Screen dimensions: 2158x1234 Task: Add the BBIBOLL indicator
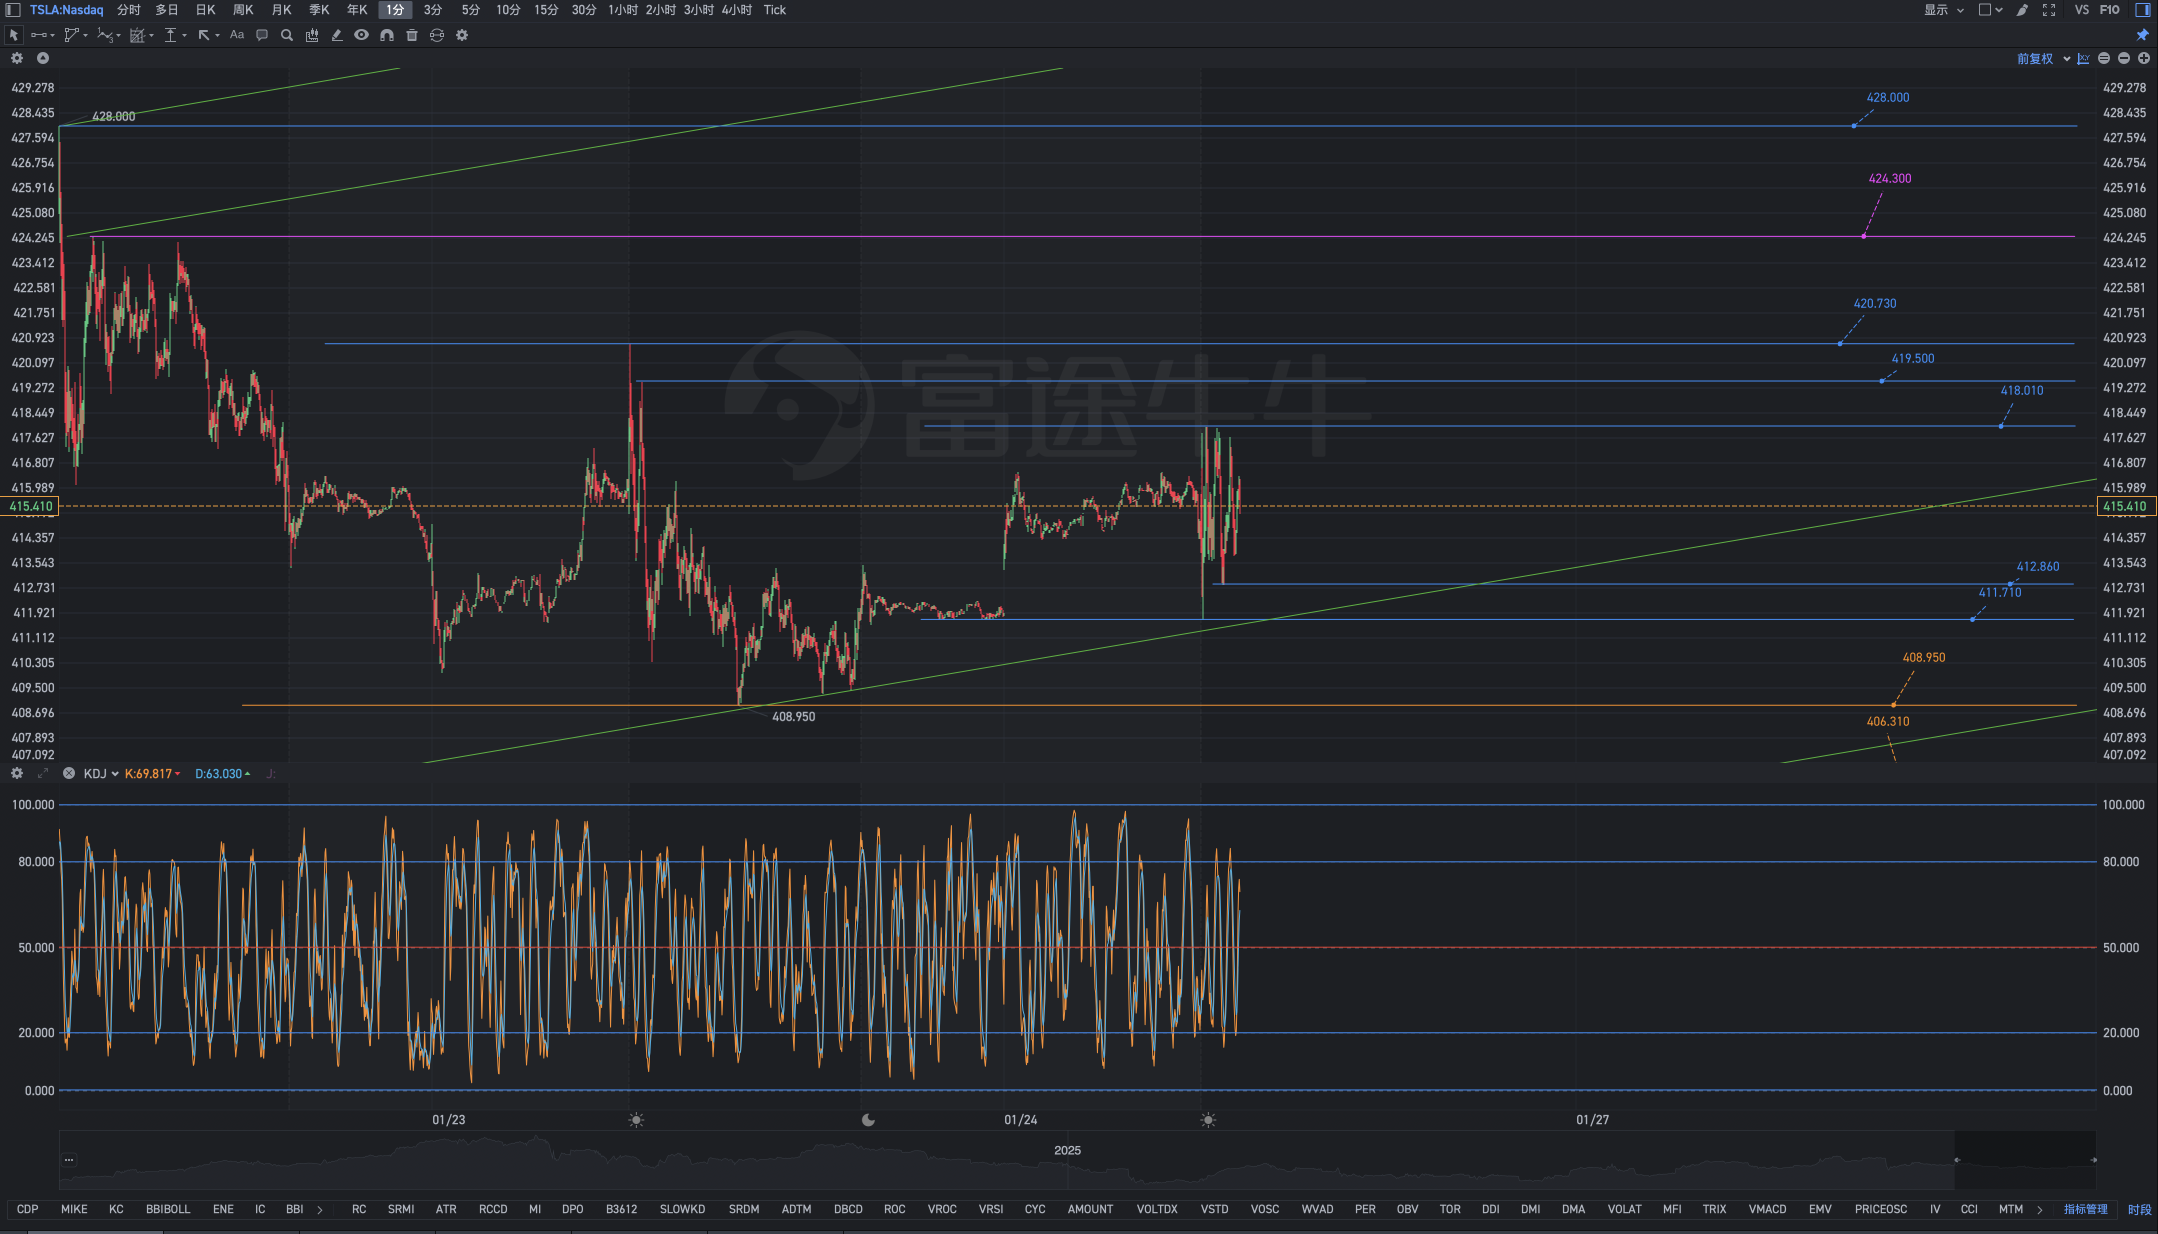point(168,1209)
